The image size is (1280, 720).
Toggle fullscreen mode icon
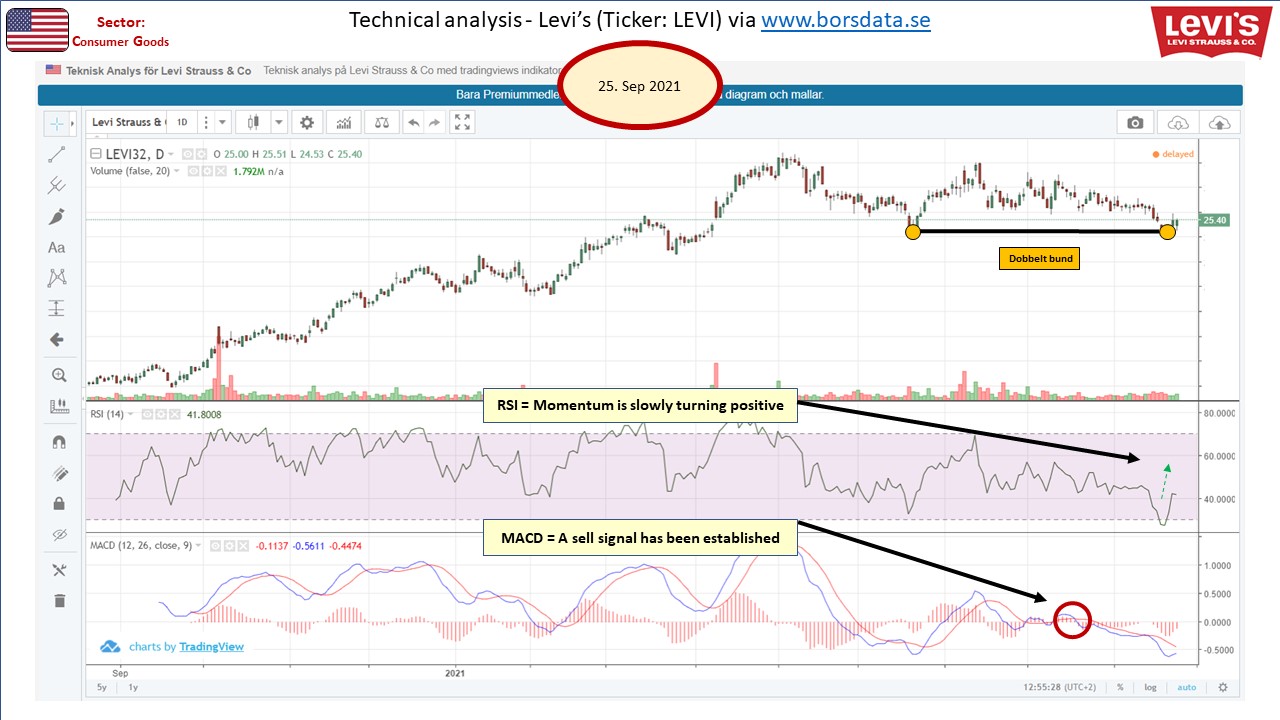pos(462,122)
